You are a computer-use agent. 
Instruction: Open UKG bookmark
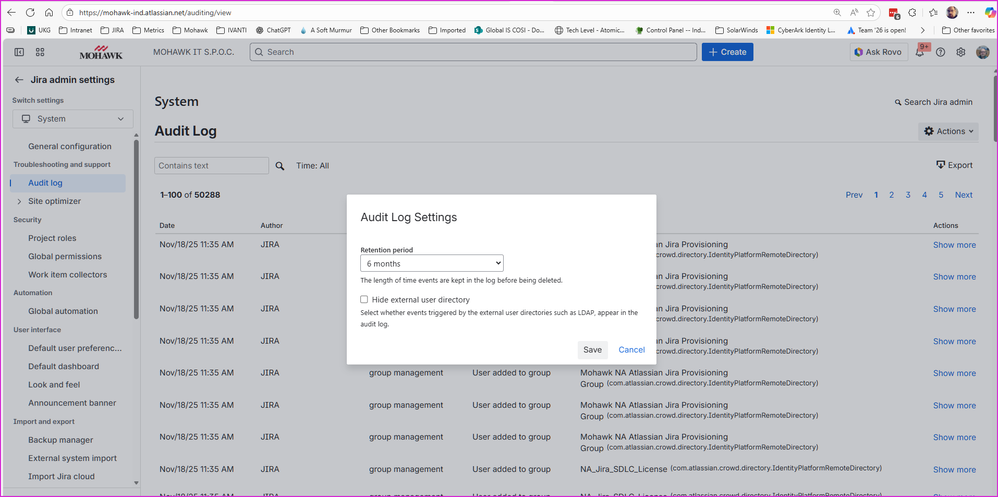pos(39,30)
